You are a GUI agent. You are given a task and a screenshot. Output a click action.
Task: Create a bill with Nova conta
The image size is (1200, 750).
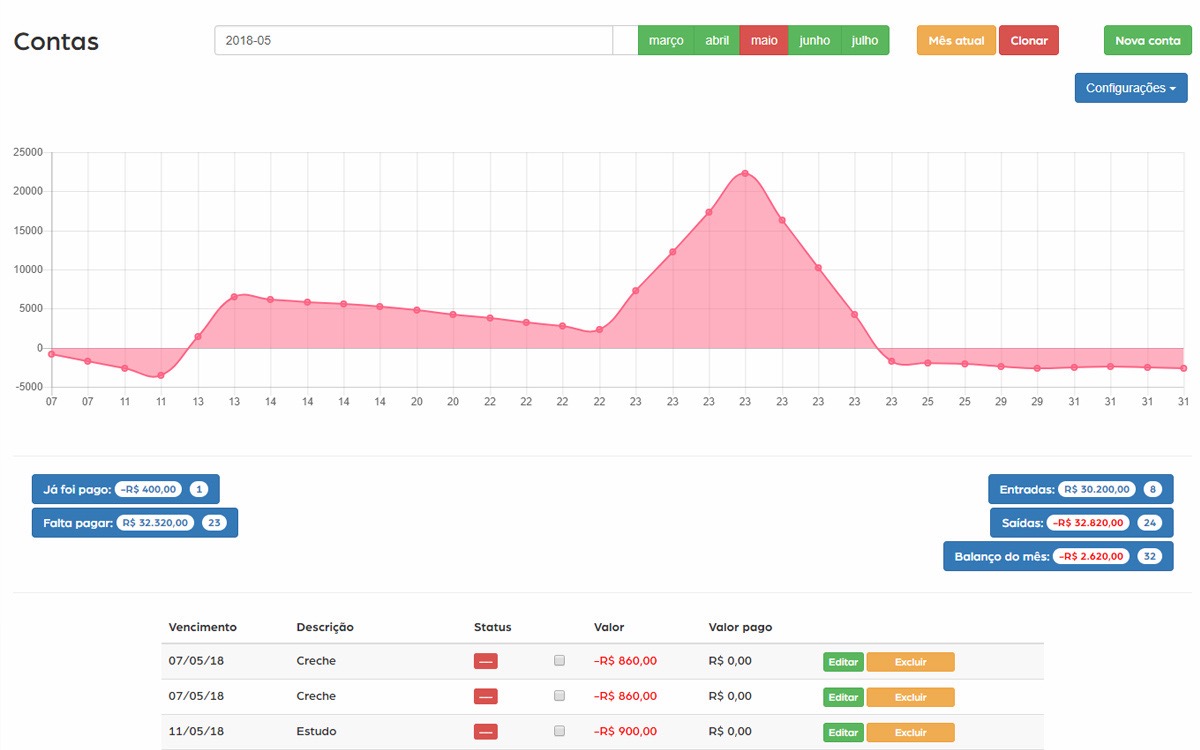tap(1147, 41)
